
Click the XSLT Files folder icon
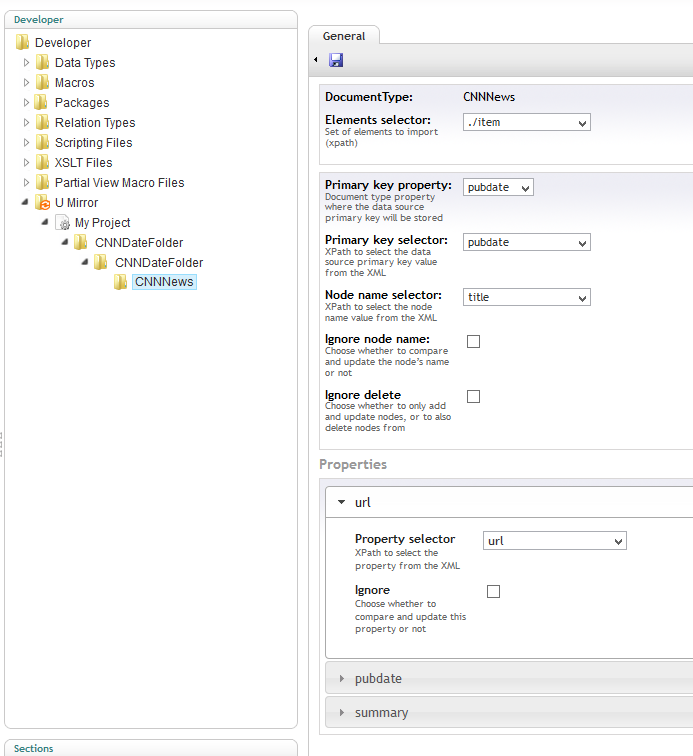[x=42, y=162]
